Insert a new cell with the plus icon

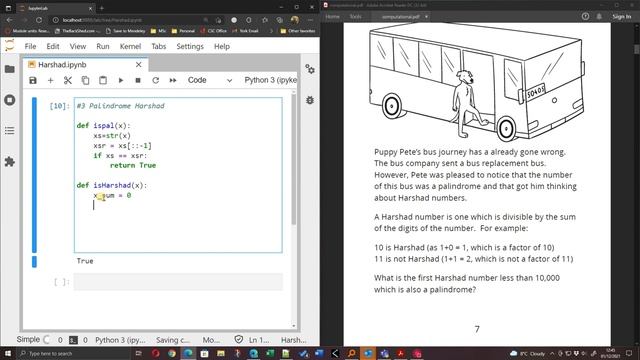click(50, 80)
